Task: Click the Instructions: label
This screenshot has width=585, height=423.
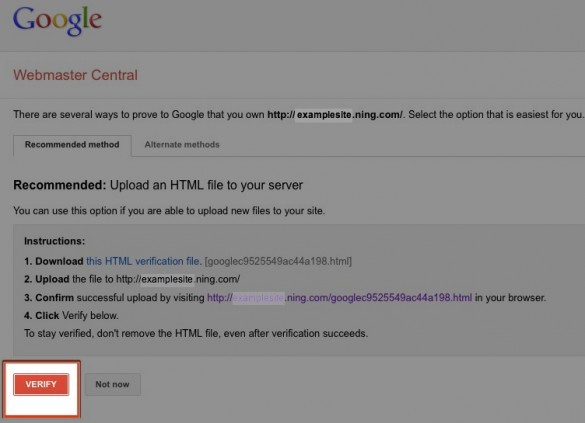Action: coord(54,241)
